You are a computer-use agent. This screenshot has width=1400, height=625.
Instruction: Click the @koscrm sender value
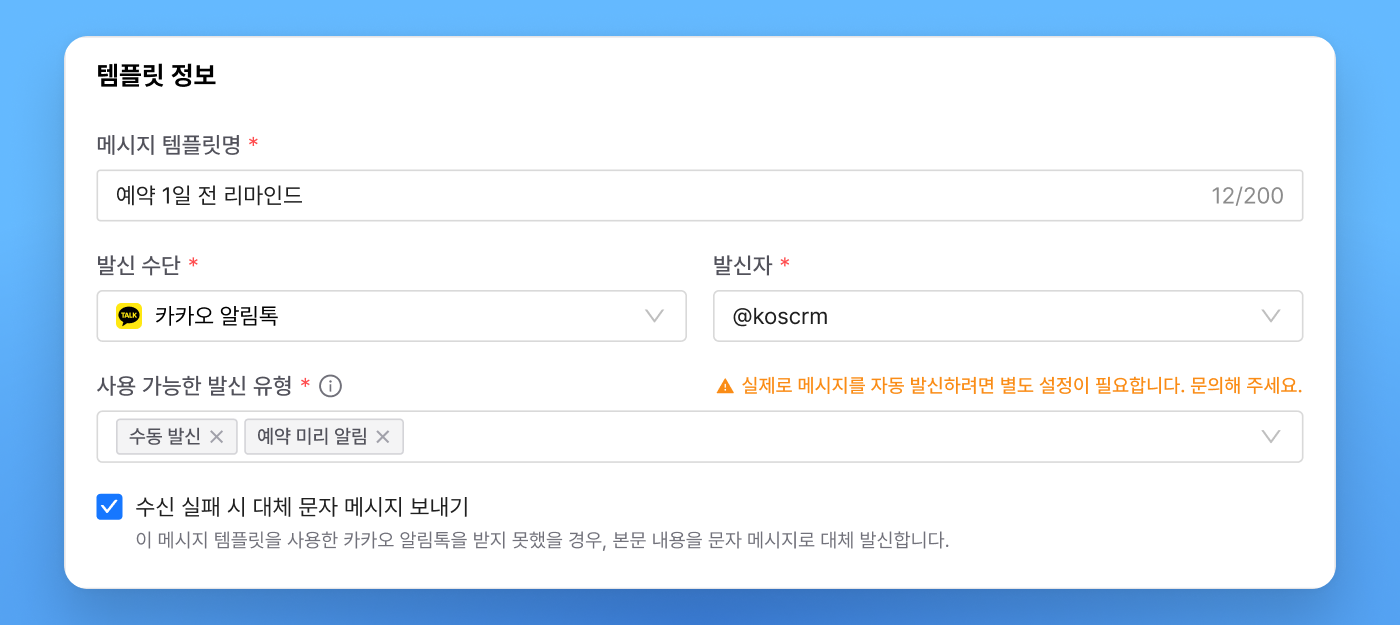pyautogui.click(x=780, y=316)
